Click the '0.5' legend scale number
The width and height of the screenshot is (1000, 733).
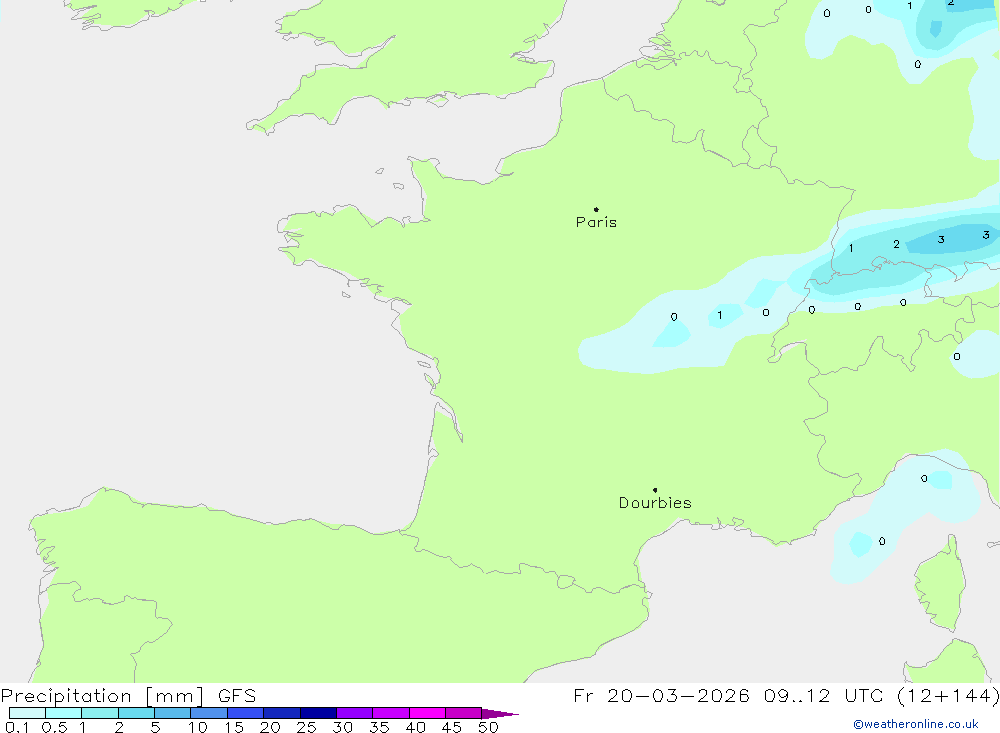coord(54,727)
